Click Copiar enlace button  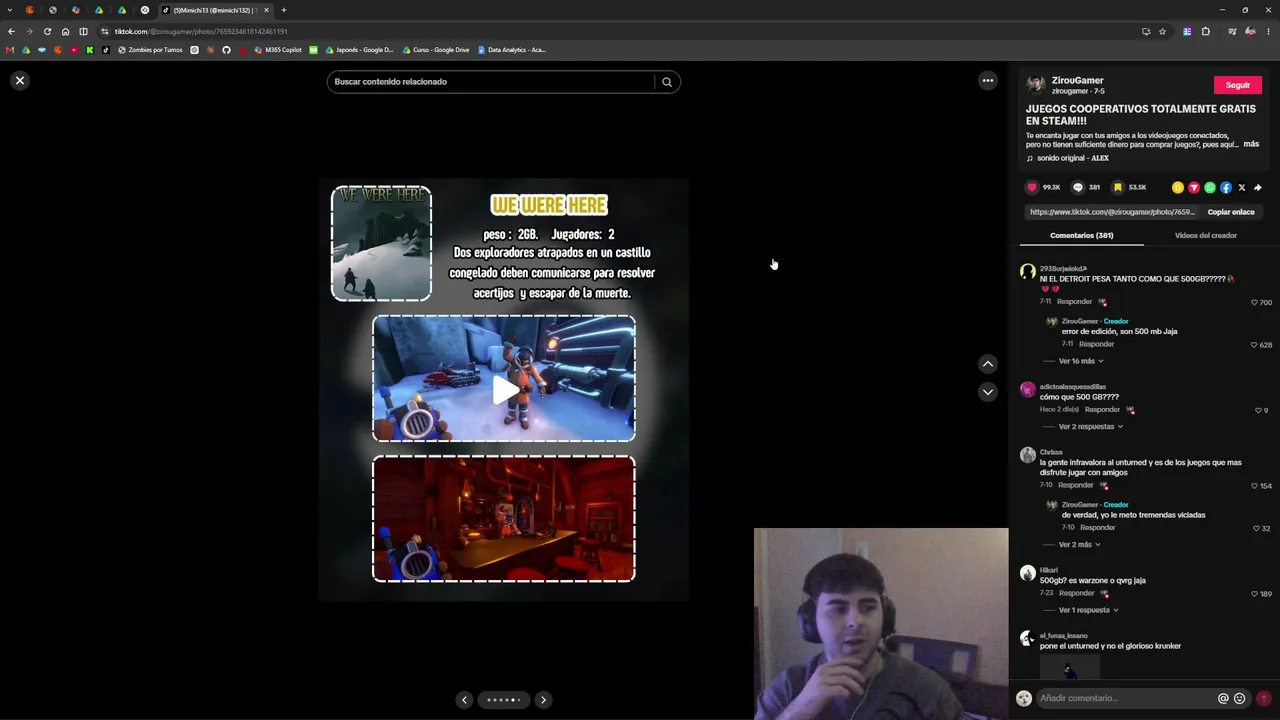point(1231,212)
